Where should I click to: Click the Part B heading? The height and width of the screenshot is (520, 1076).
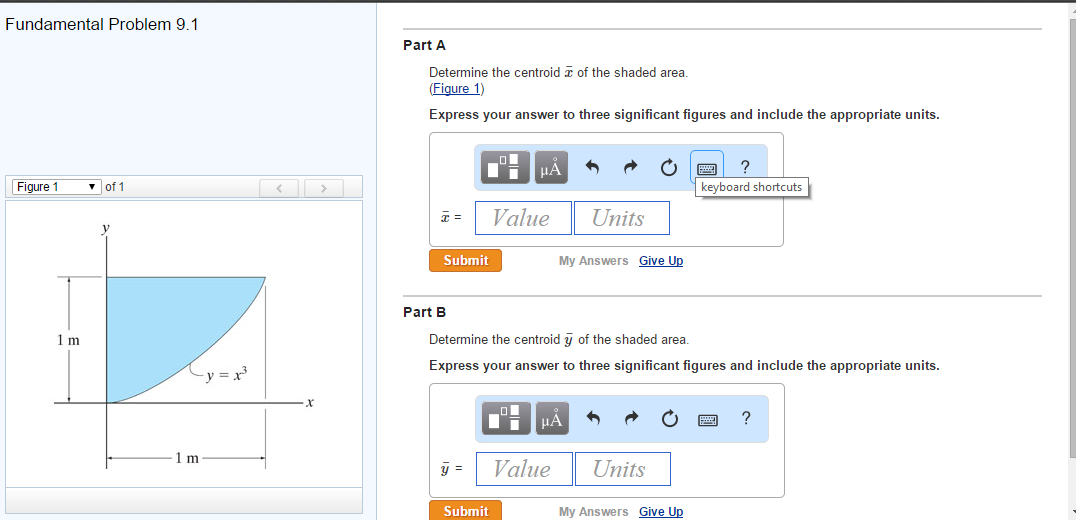[425, 312]
